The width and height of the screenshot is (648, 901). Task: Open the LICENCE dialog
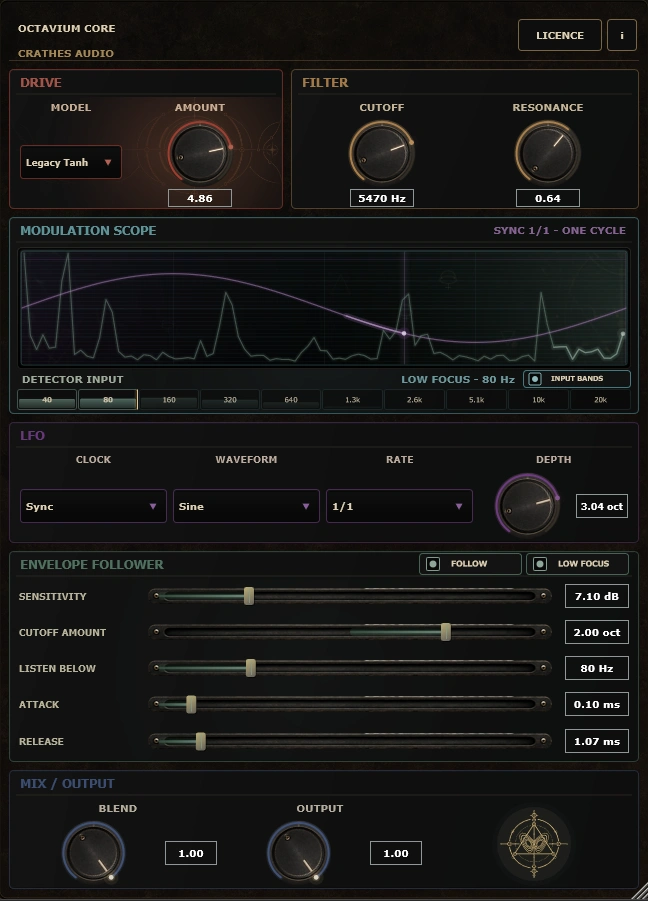coord(560,35)
